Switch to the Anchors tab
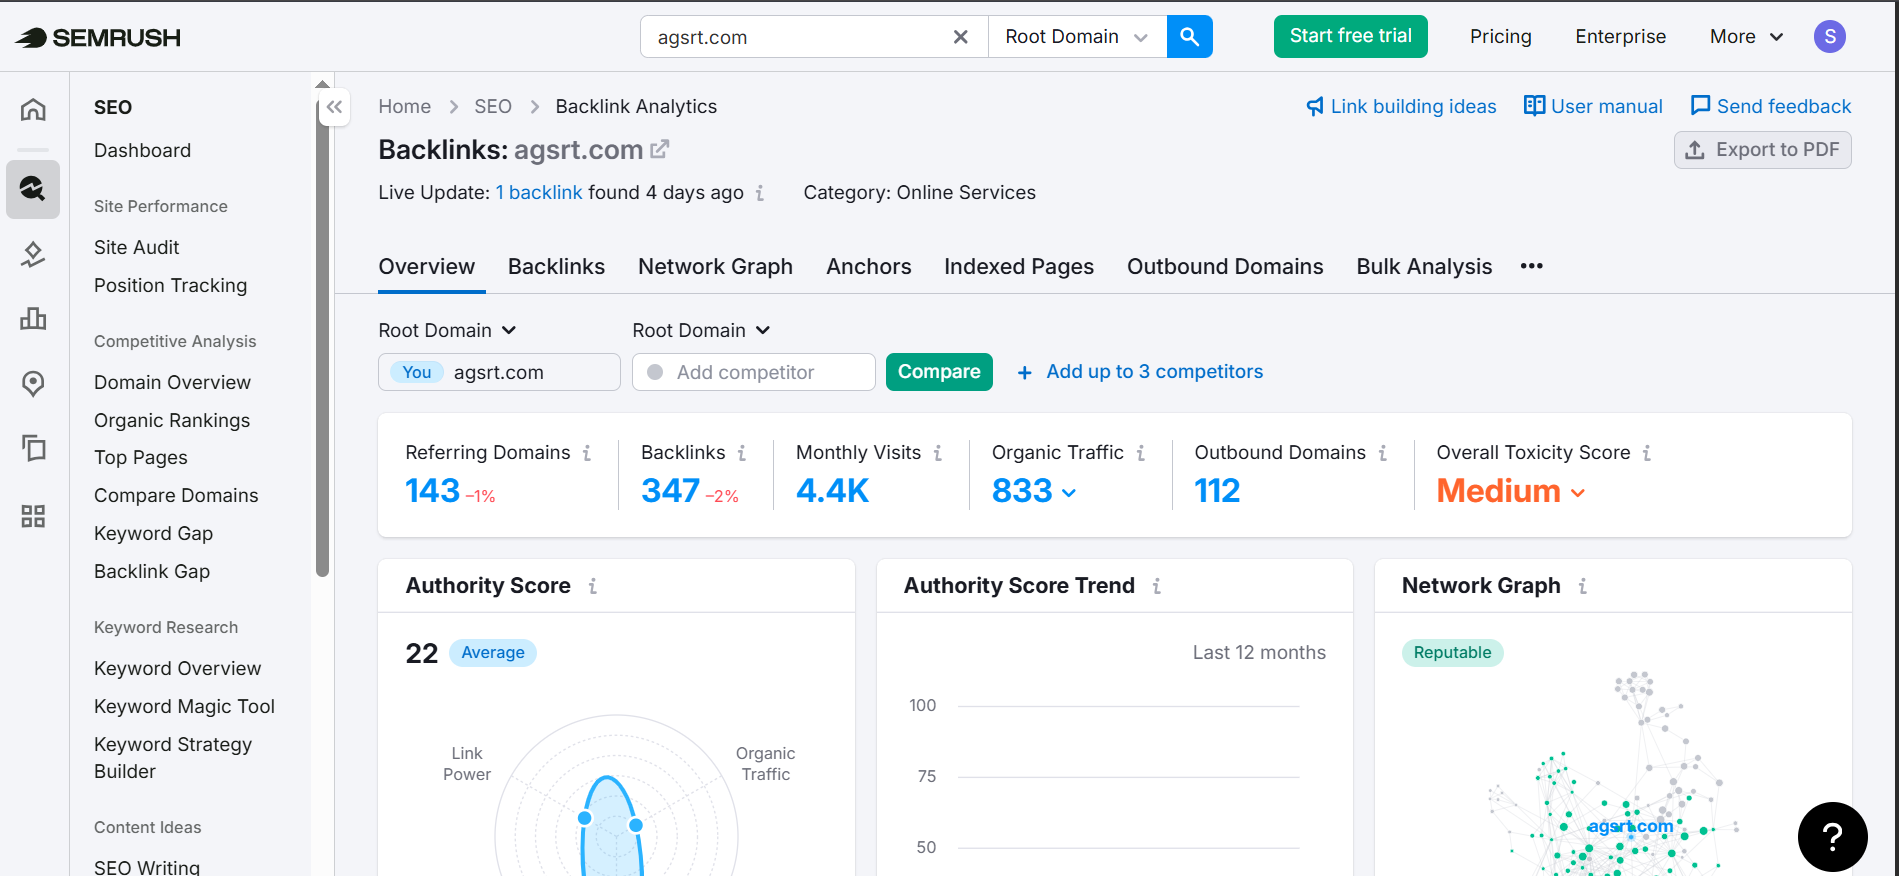 tap(868, 267)
